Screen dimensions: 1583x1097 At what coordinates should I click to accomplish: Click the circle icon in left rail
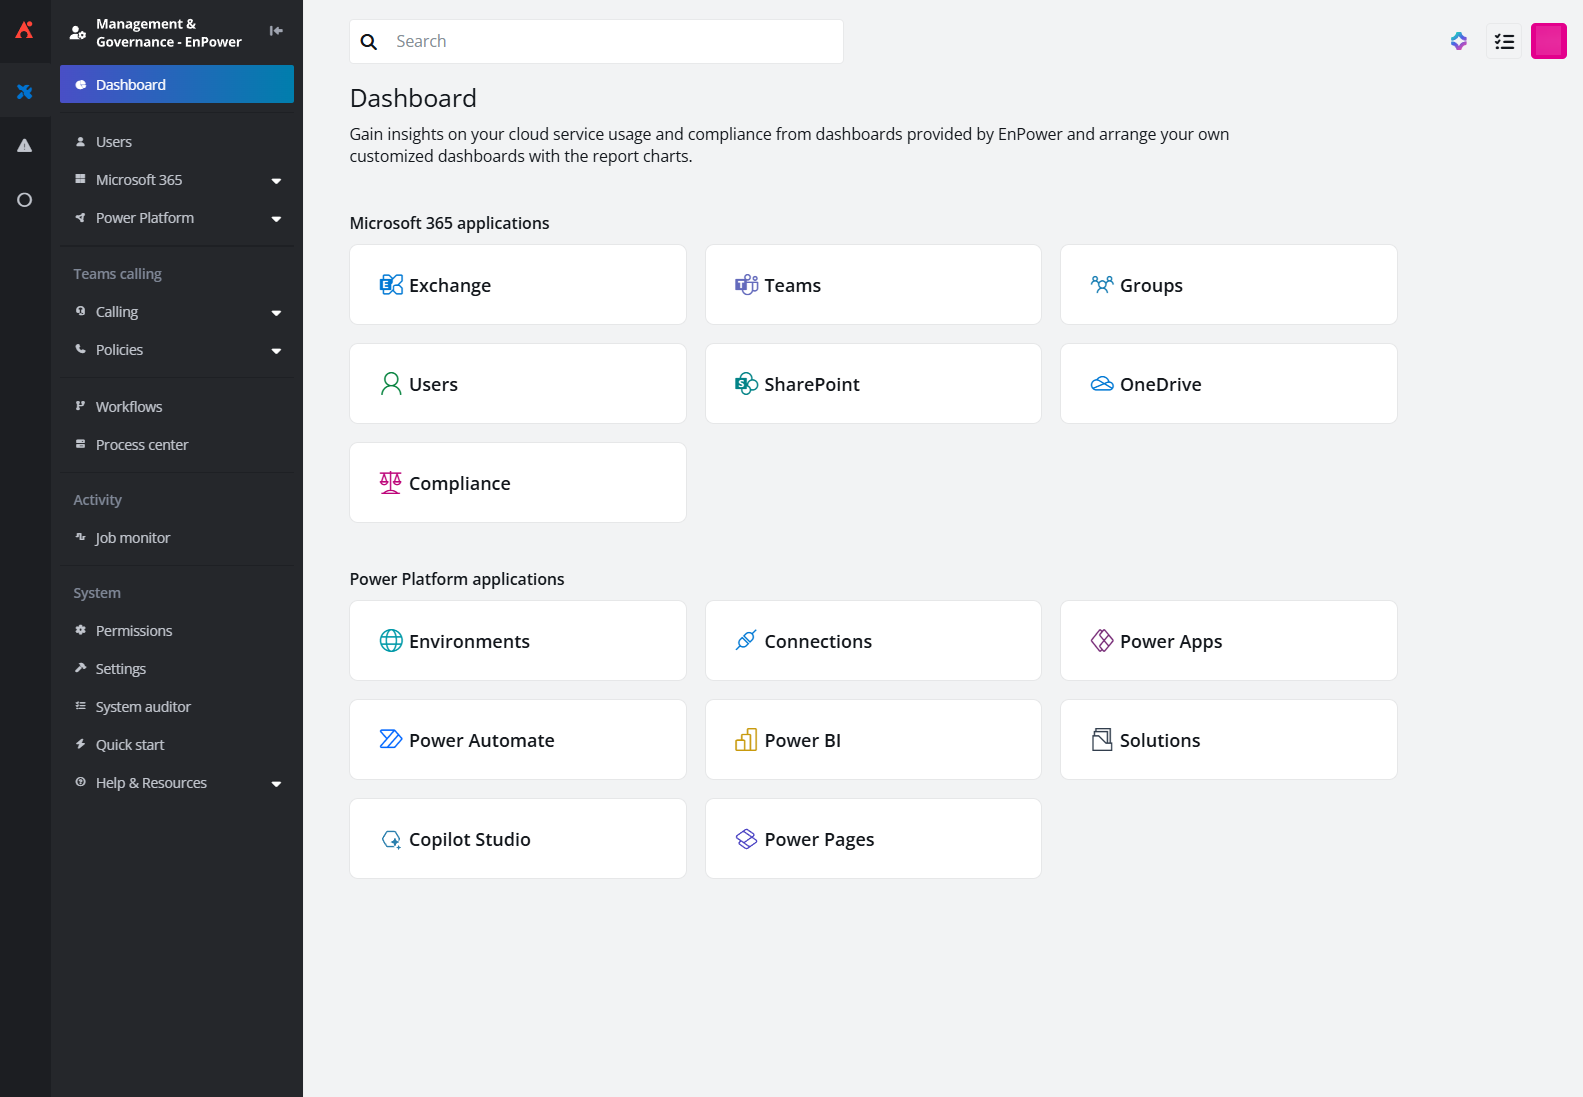click(x=25, y=200)
